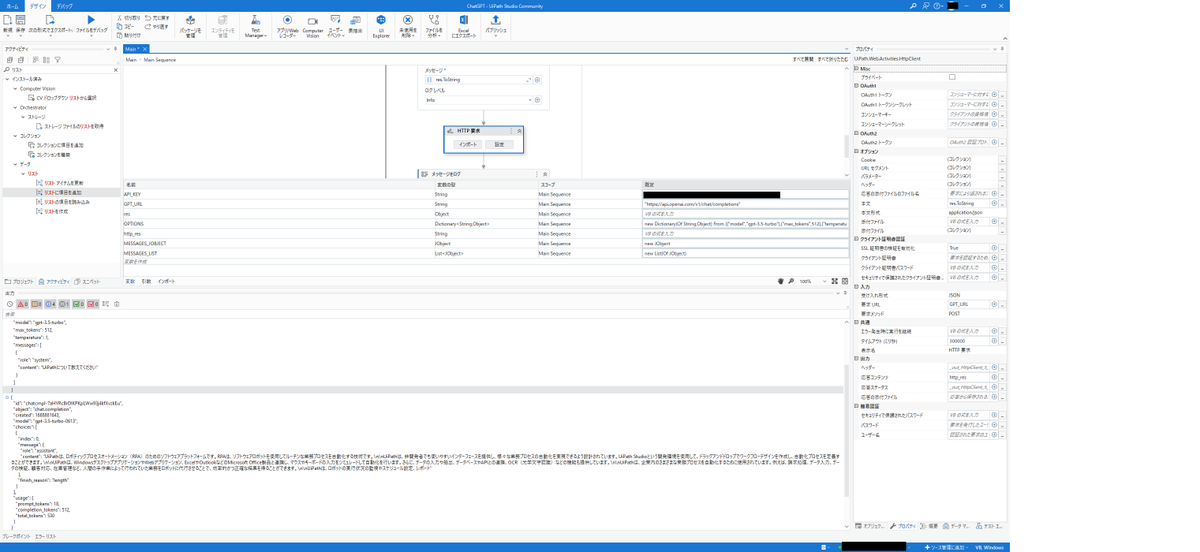Click 元に戻す (Undo) in the ribbon
Image resolution: width=1200 pixels, height=552 pixels.
(x=157, y=18)
